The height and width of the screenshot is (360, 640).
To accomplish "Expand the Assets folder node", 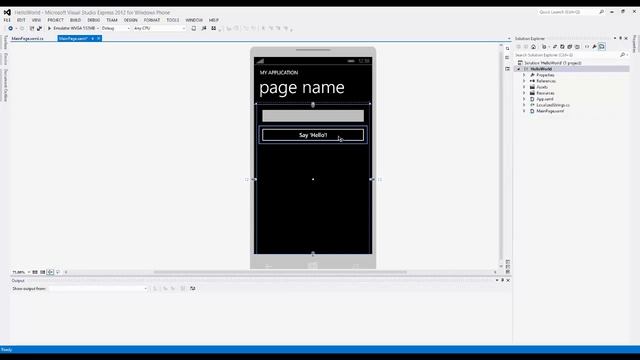I will point(524,87).
